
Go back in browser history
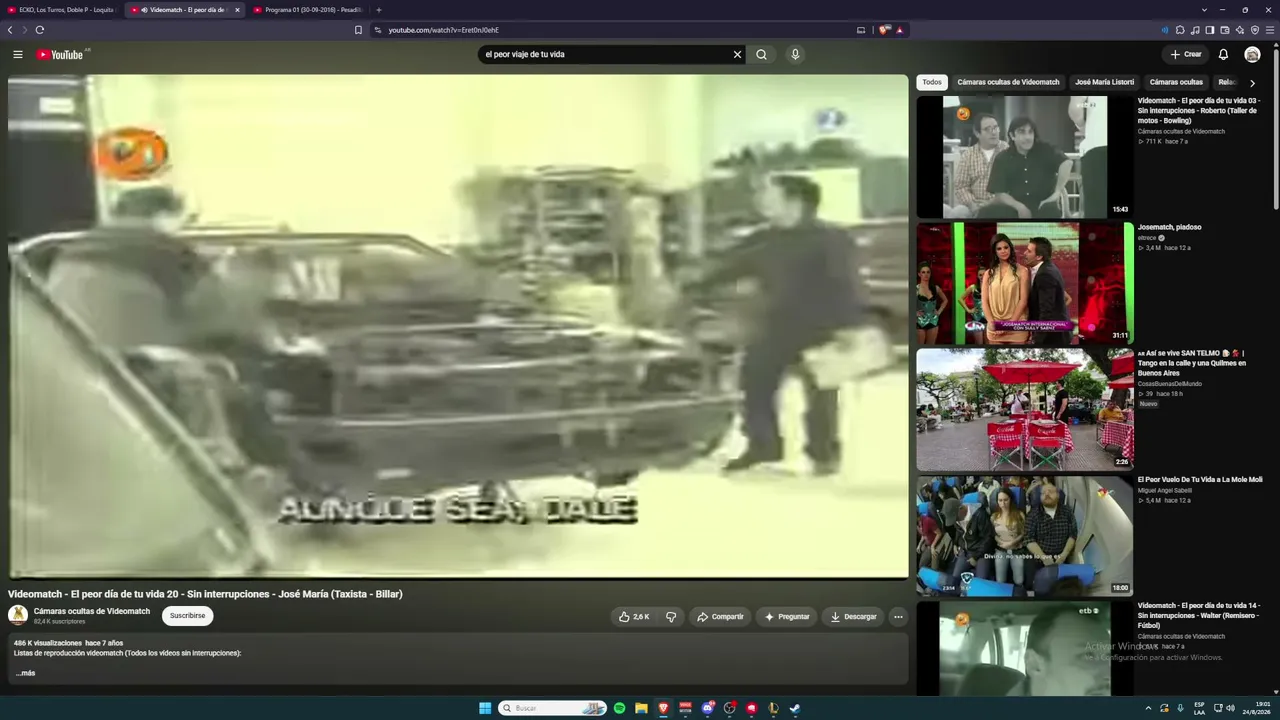11,30
